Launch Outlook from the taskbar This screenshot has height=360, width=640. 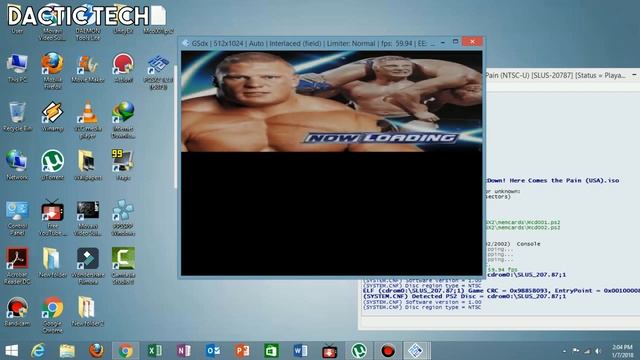point(213,351)
